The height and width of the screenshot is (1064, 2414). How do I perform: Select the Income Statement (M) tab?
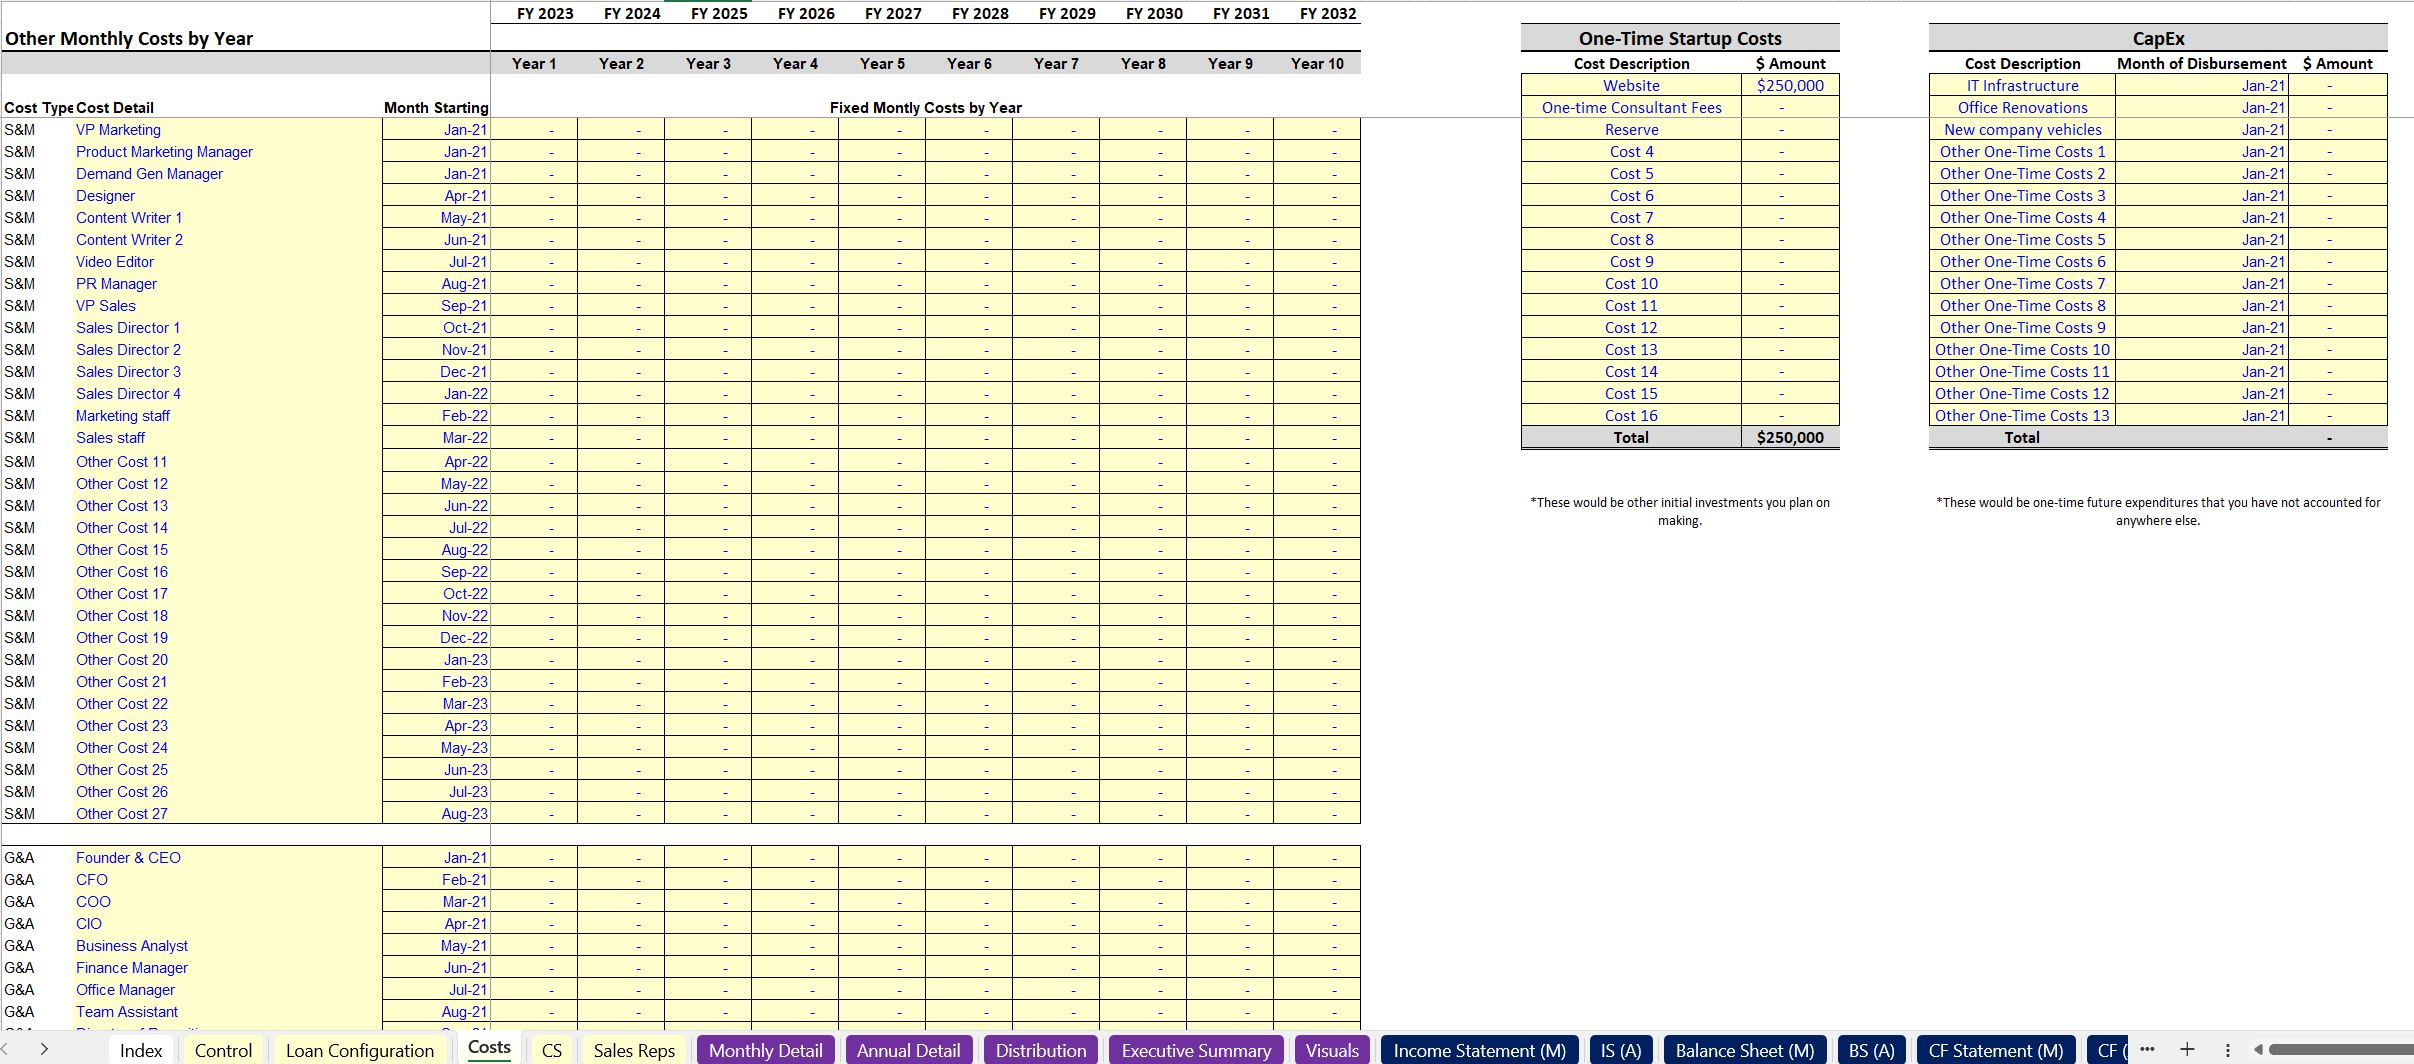pyautogui.click(x=1479, y=1050)
